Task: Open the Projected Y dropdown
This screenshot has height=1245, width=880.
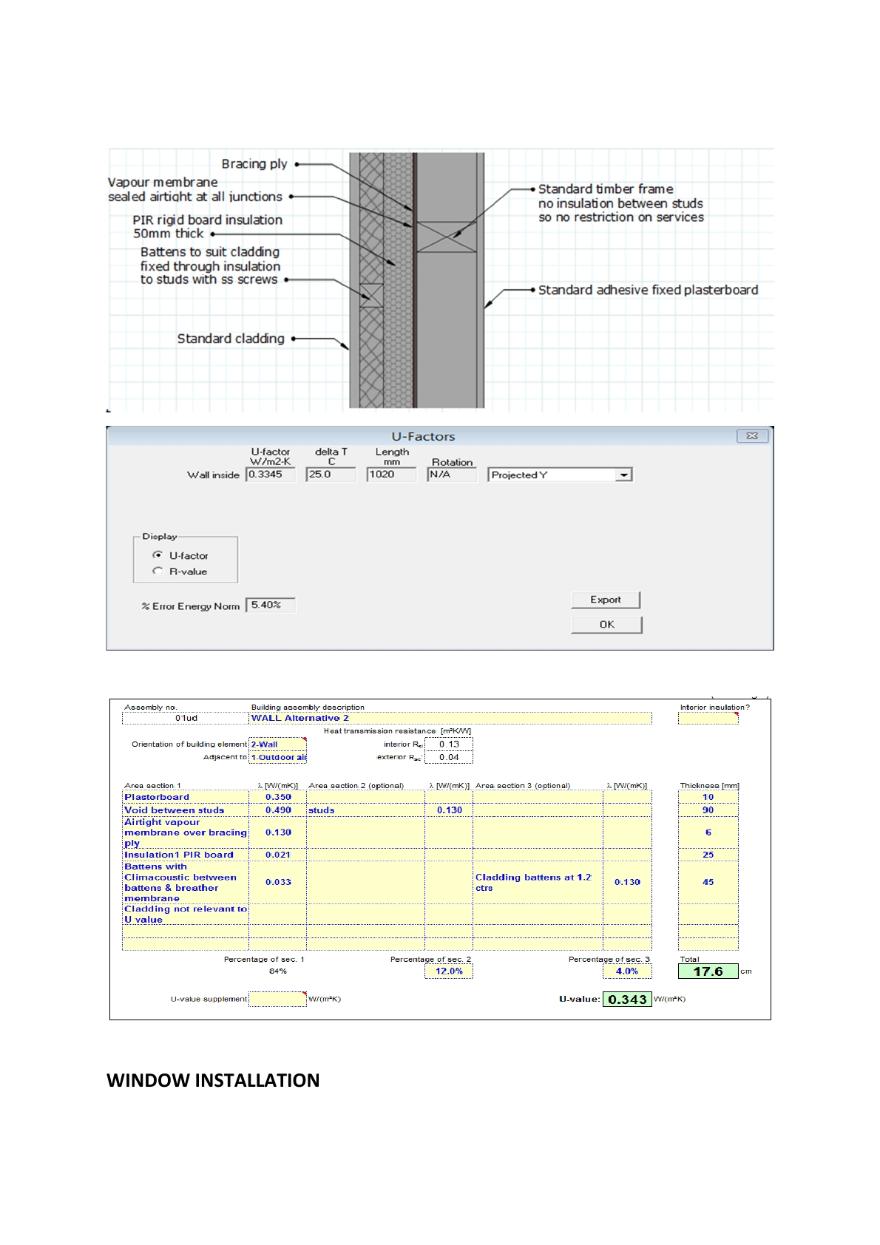Action: tap(624, 476)
